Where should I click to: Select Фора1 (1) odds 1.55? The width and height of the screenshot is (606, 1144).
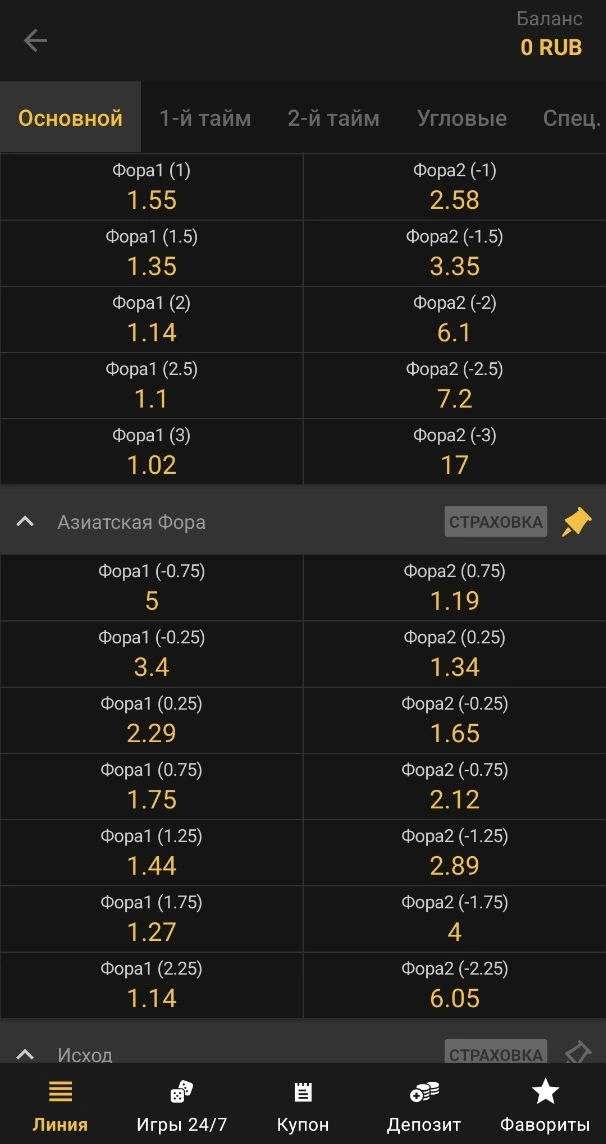pyautogui.click(x=151, y=187)
